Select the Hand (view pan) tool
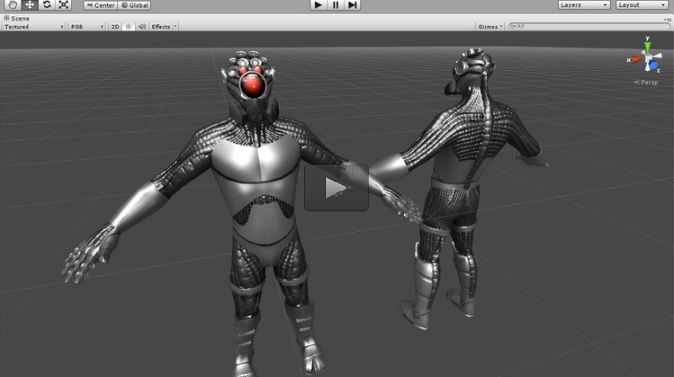This screenshot has width=674, height=377. pos(12,5)
